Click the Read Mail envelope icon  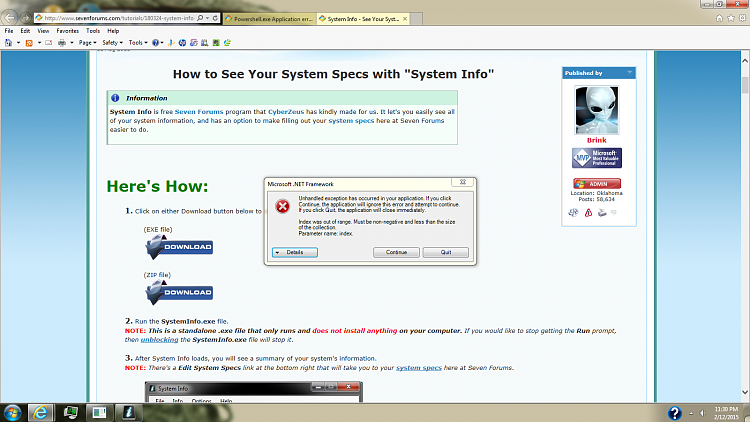tap(49, 43)
